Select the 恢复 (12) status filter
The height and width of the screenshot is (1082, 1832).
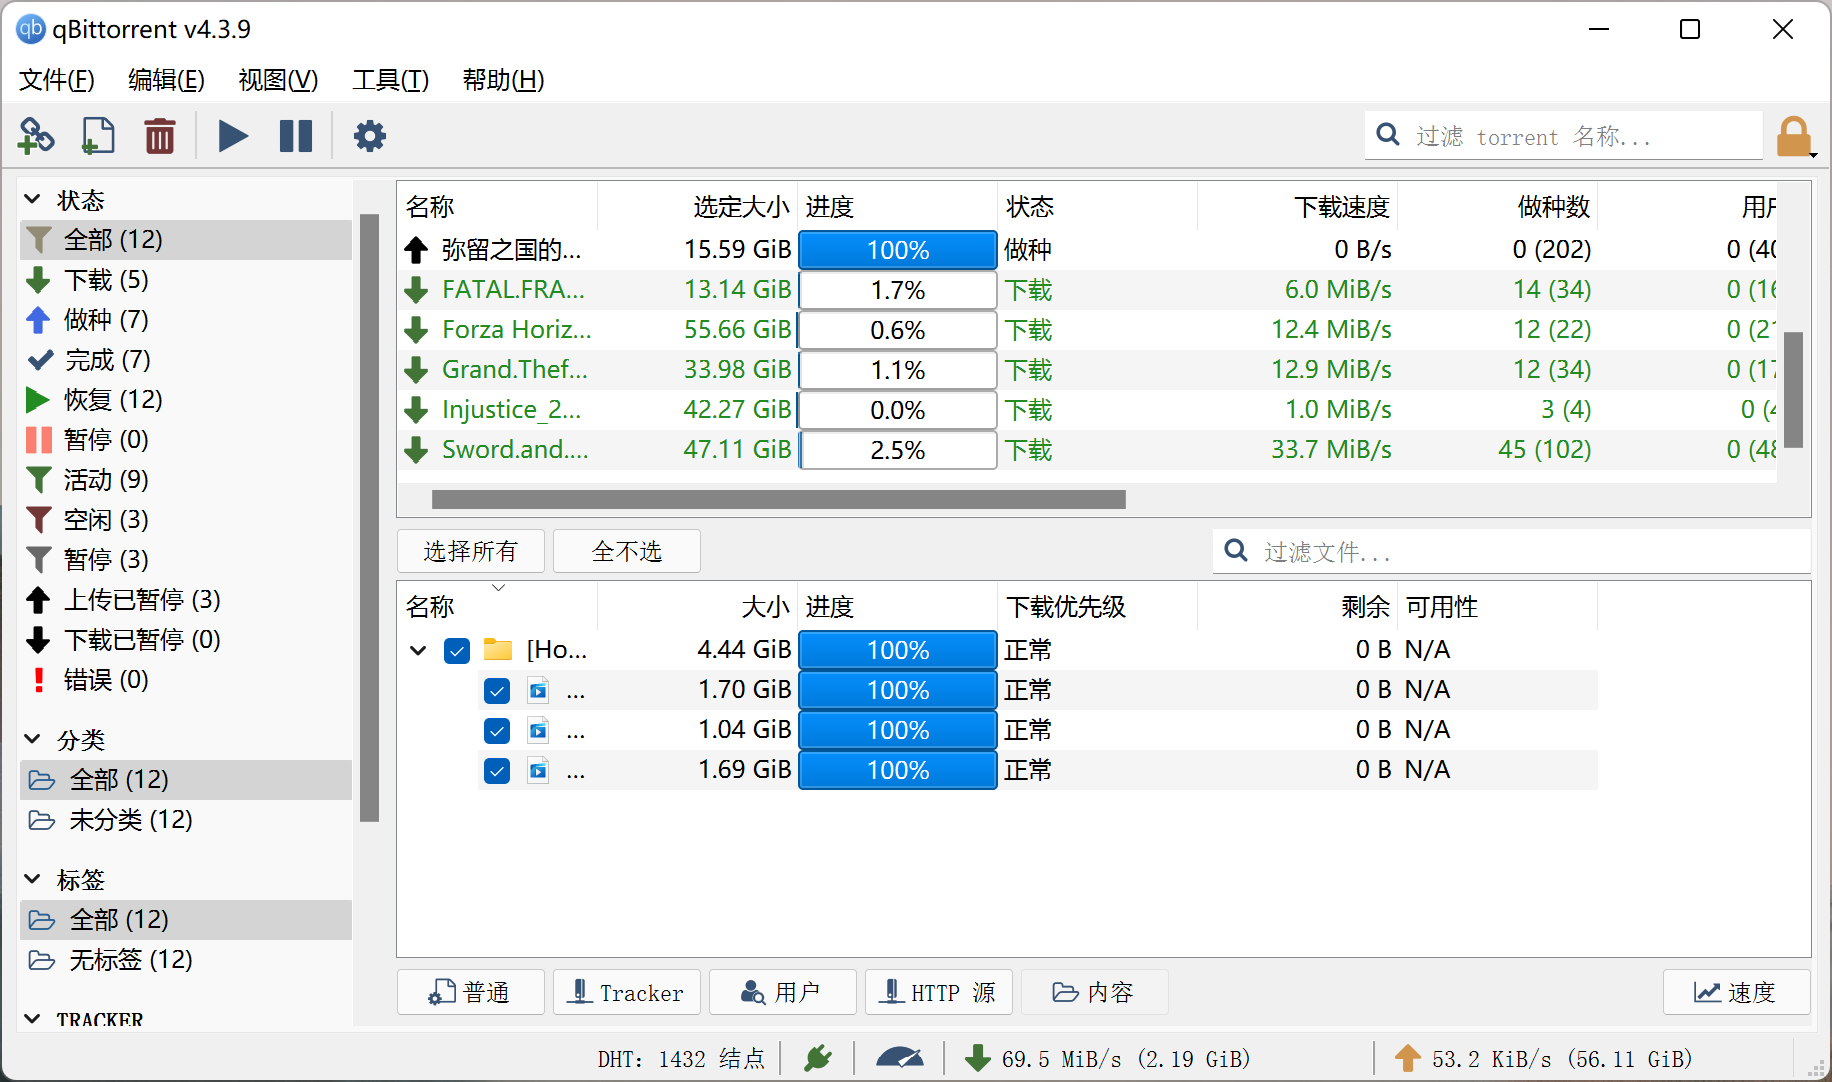coord(186,400)
